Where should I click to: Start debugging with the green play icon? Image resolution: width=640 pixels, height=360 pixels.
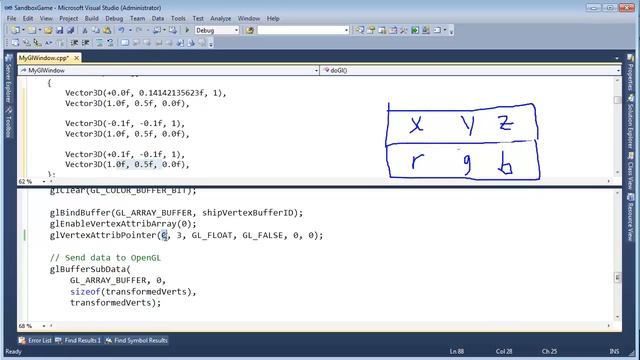tap(187, 30)
